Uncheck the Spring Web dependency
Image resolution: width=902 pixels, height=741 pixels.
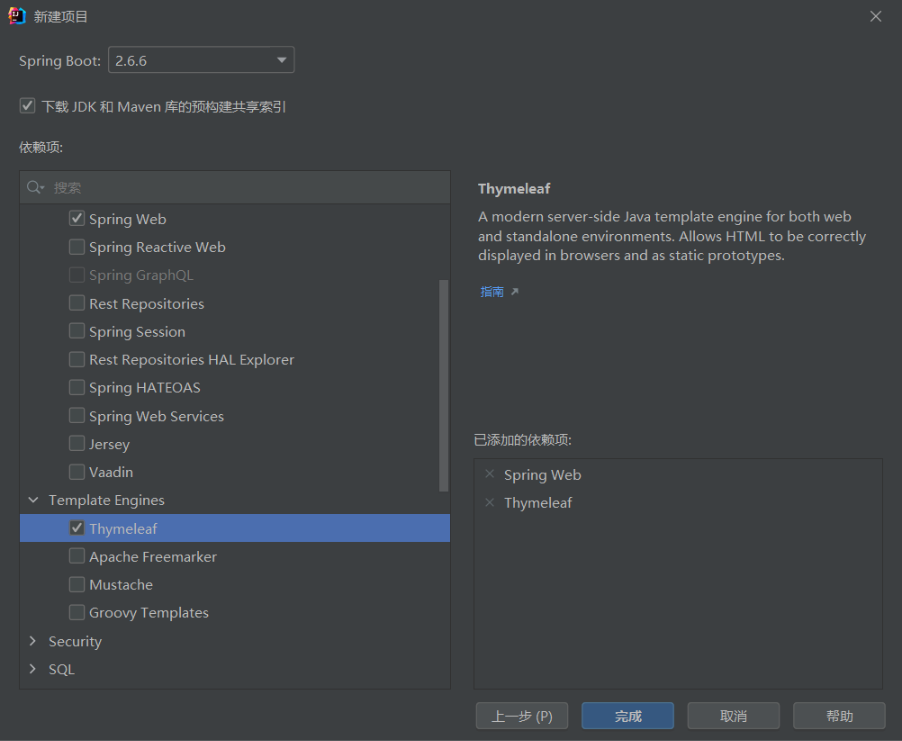point(77,219)
